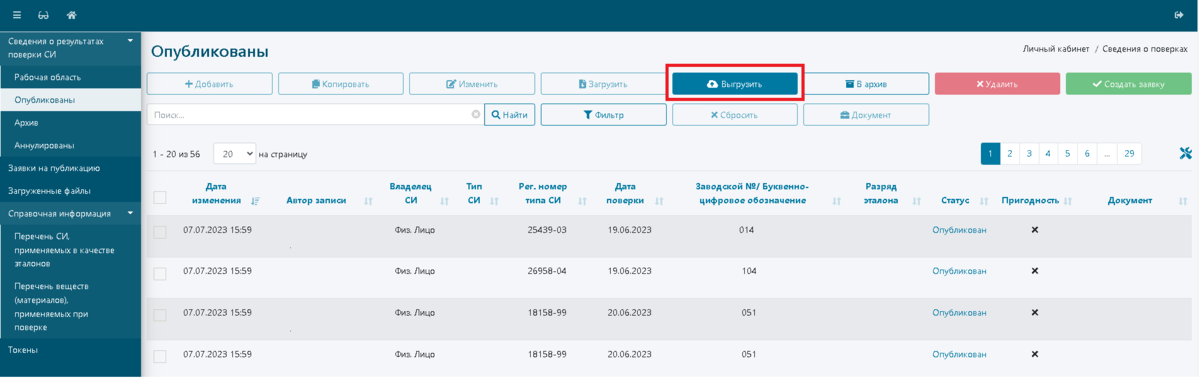Select all rows with header checkbox
1200x380 pixels.
pos(160,197)
